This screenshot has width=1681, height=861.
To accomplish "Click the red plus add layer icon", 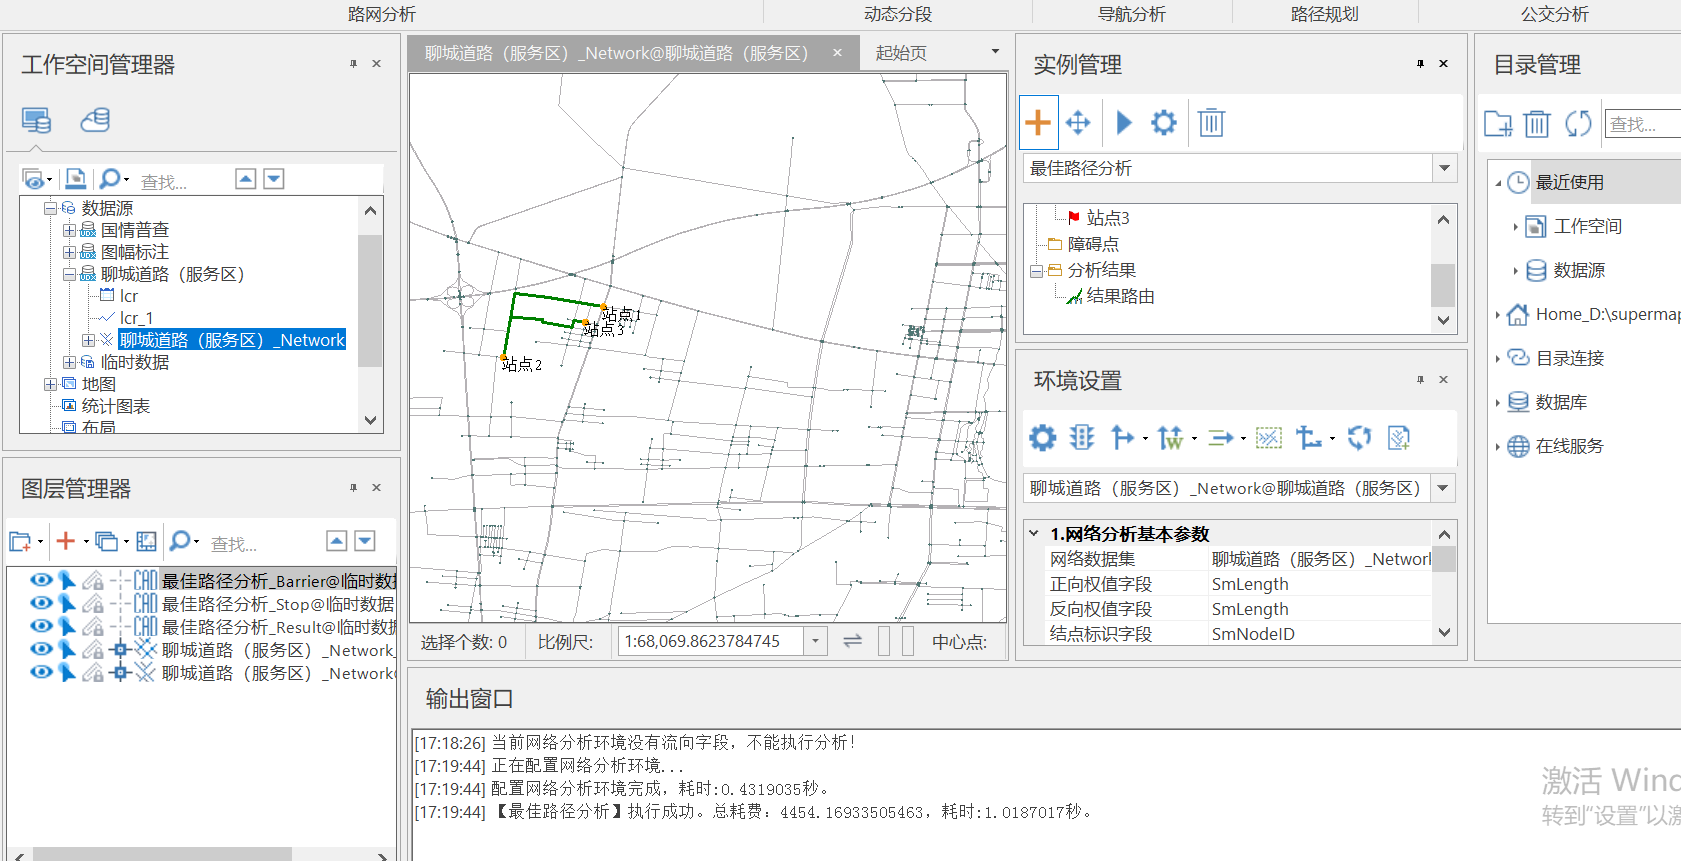I will click(x=66, y=541).
